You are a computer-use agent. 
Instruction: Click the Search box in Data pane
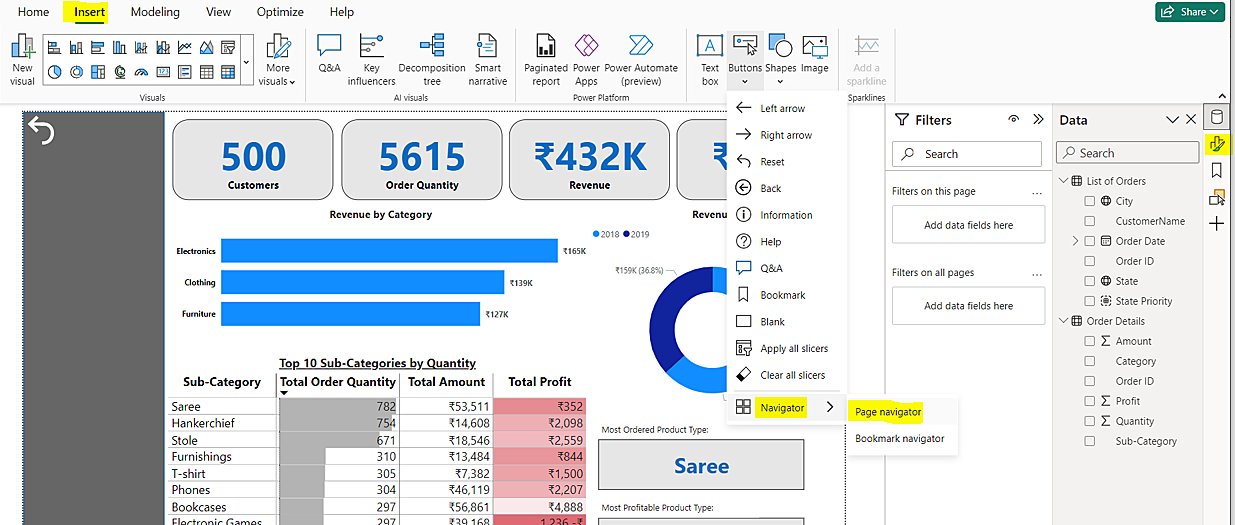[1127, 153]
